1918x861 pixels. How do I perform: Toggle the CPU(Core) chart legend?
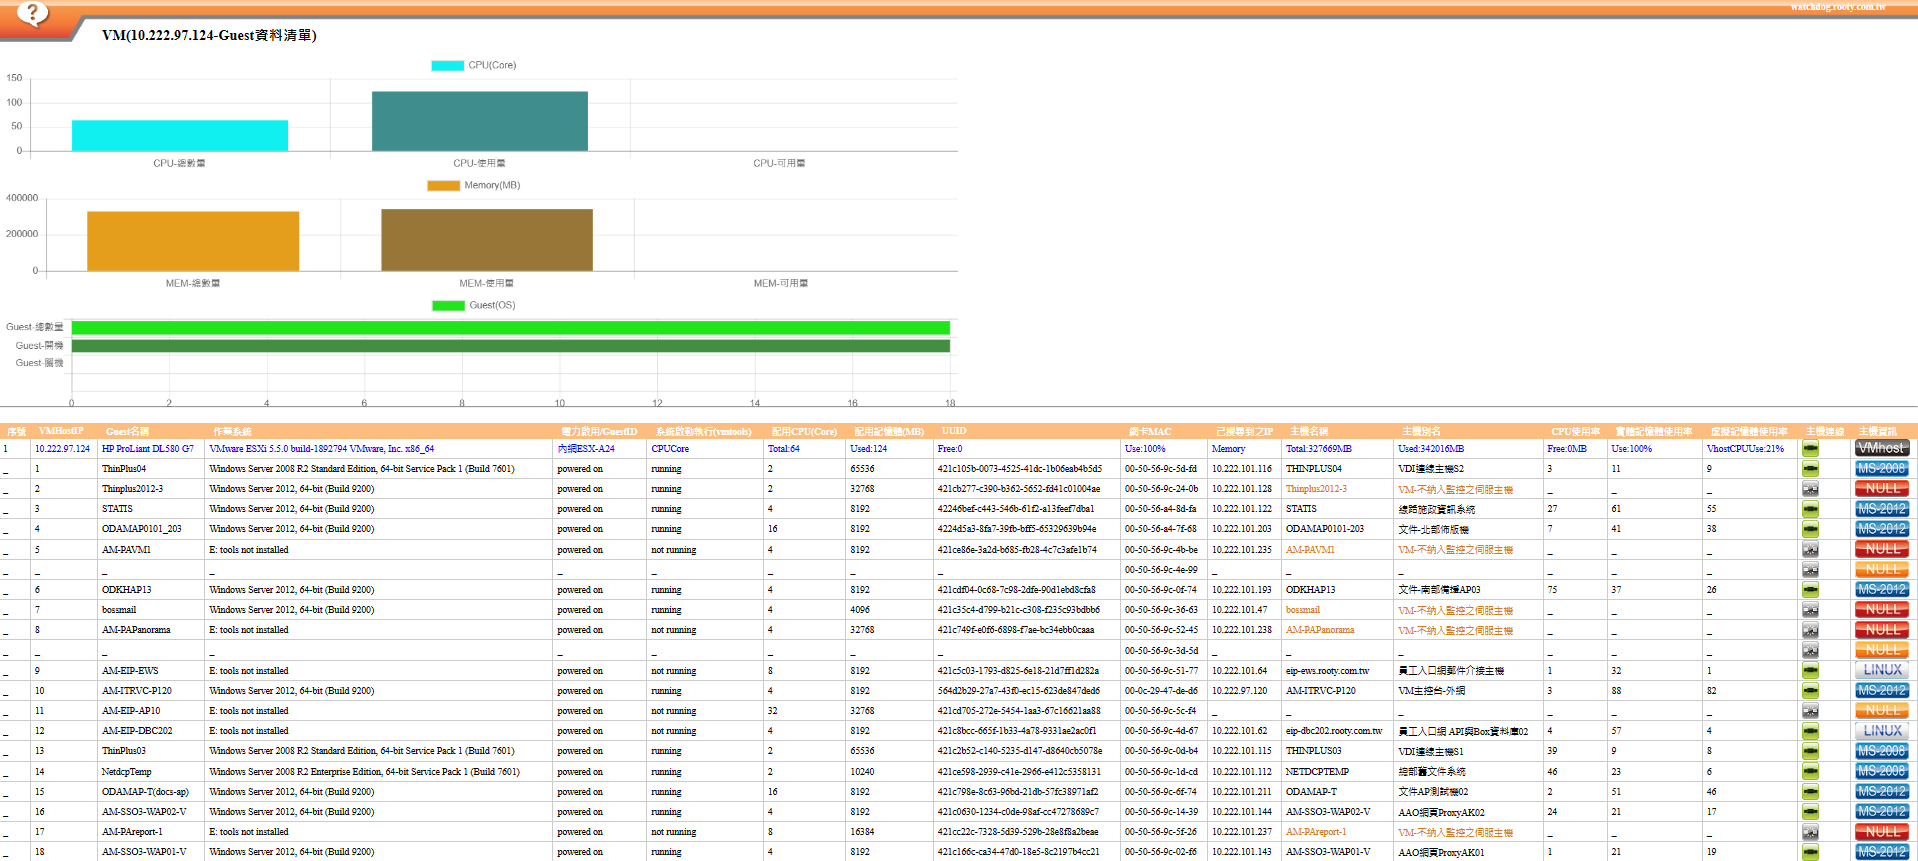click(x=474, y=65)
